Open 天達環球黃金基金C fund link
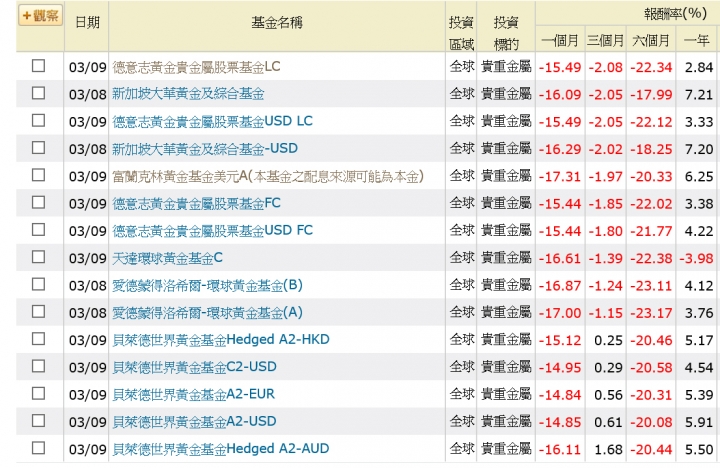The height and width of the screenshot is (468, 720). pyautogui.click(x=168, y=258)
